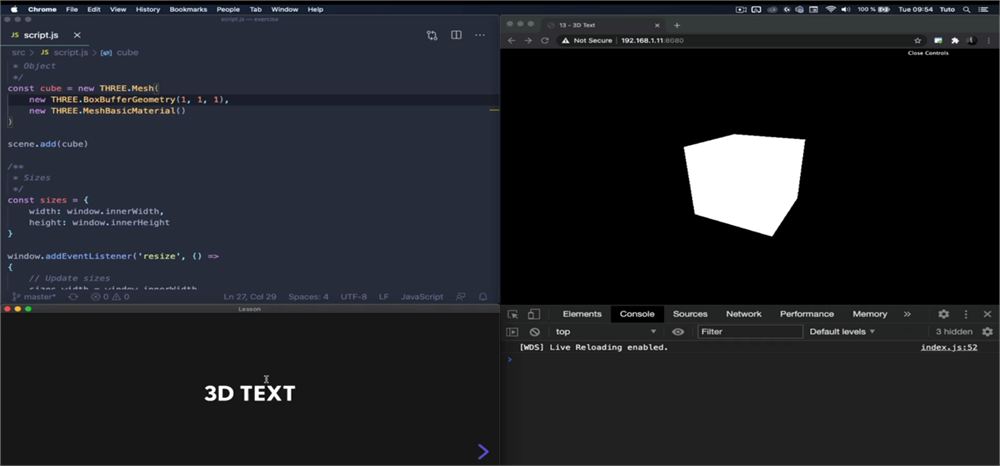This screenshot has height=466, width=1000.
Task: Open Spotlight search in the menu bar
Action: point(967,10)
